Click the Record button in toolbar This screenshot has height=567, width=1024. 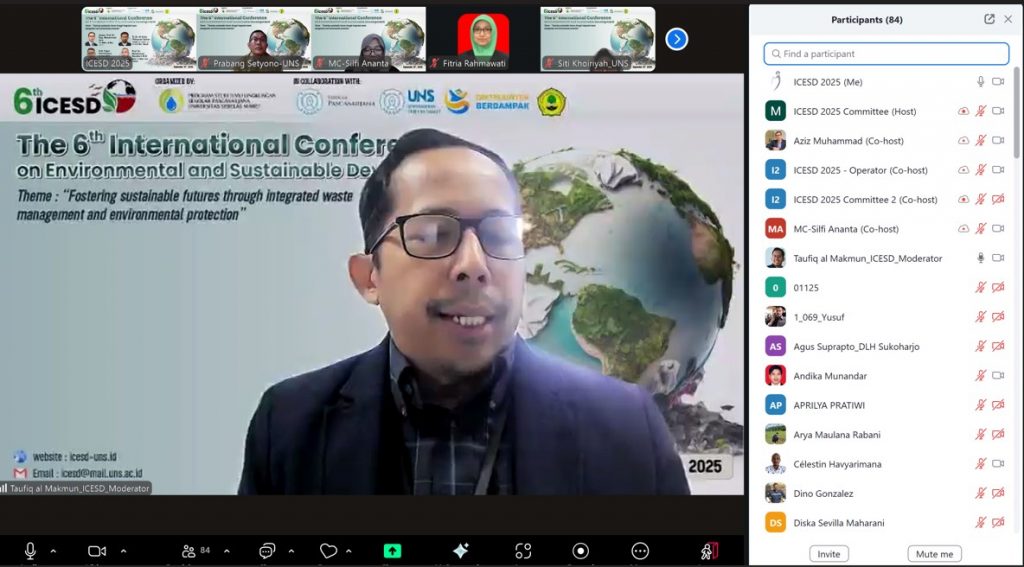[581, 551]
